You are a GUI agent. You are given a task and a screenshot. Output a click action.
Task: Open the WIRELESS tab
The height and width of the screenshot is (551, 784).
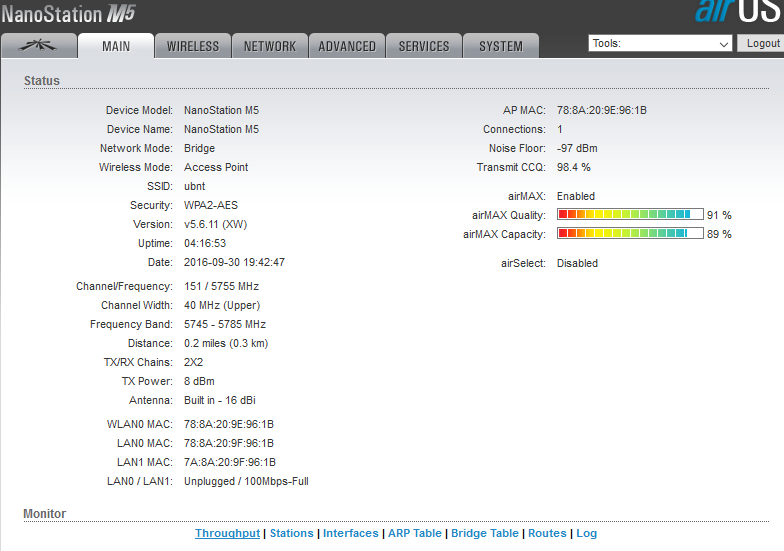pos(193,46)
